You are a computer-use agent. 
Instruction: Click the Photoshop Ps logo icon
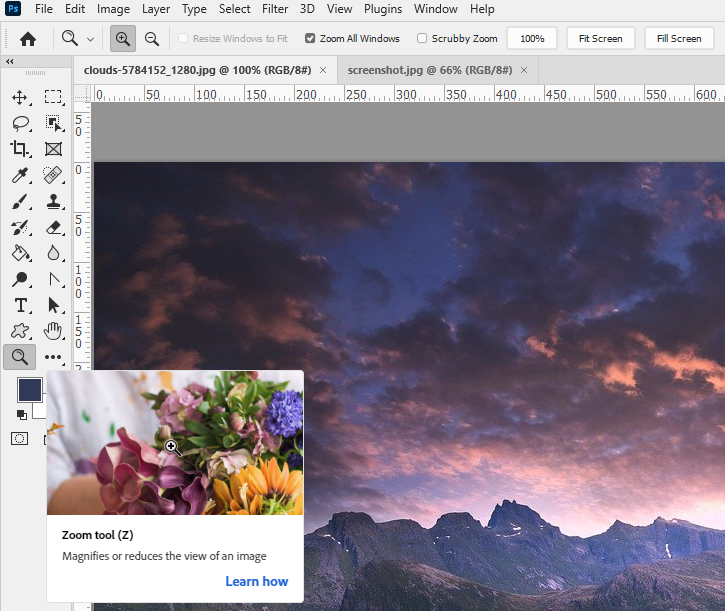point(13,8)
